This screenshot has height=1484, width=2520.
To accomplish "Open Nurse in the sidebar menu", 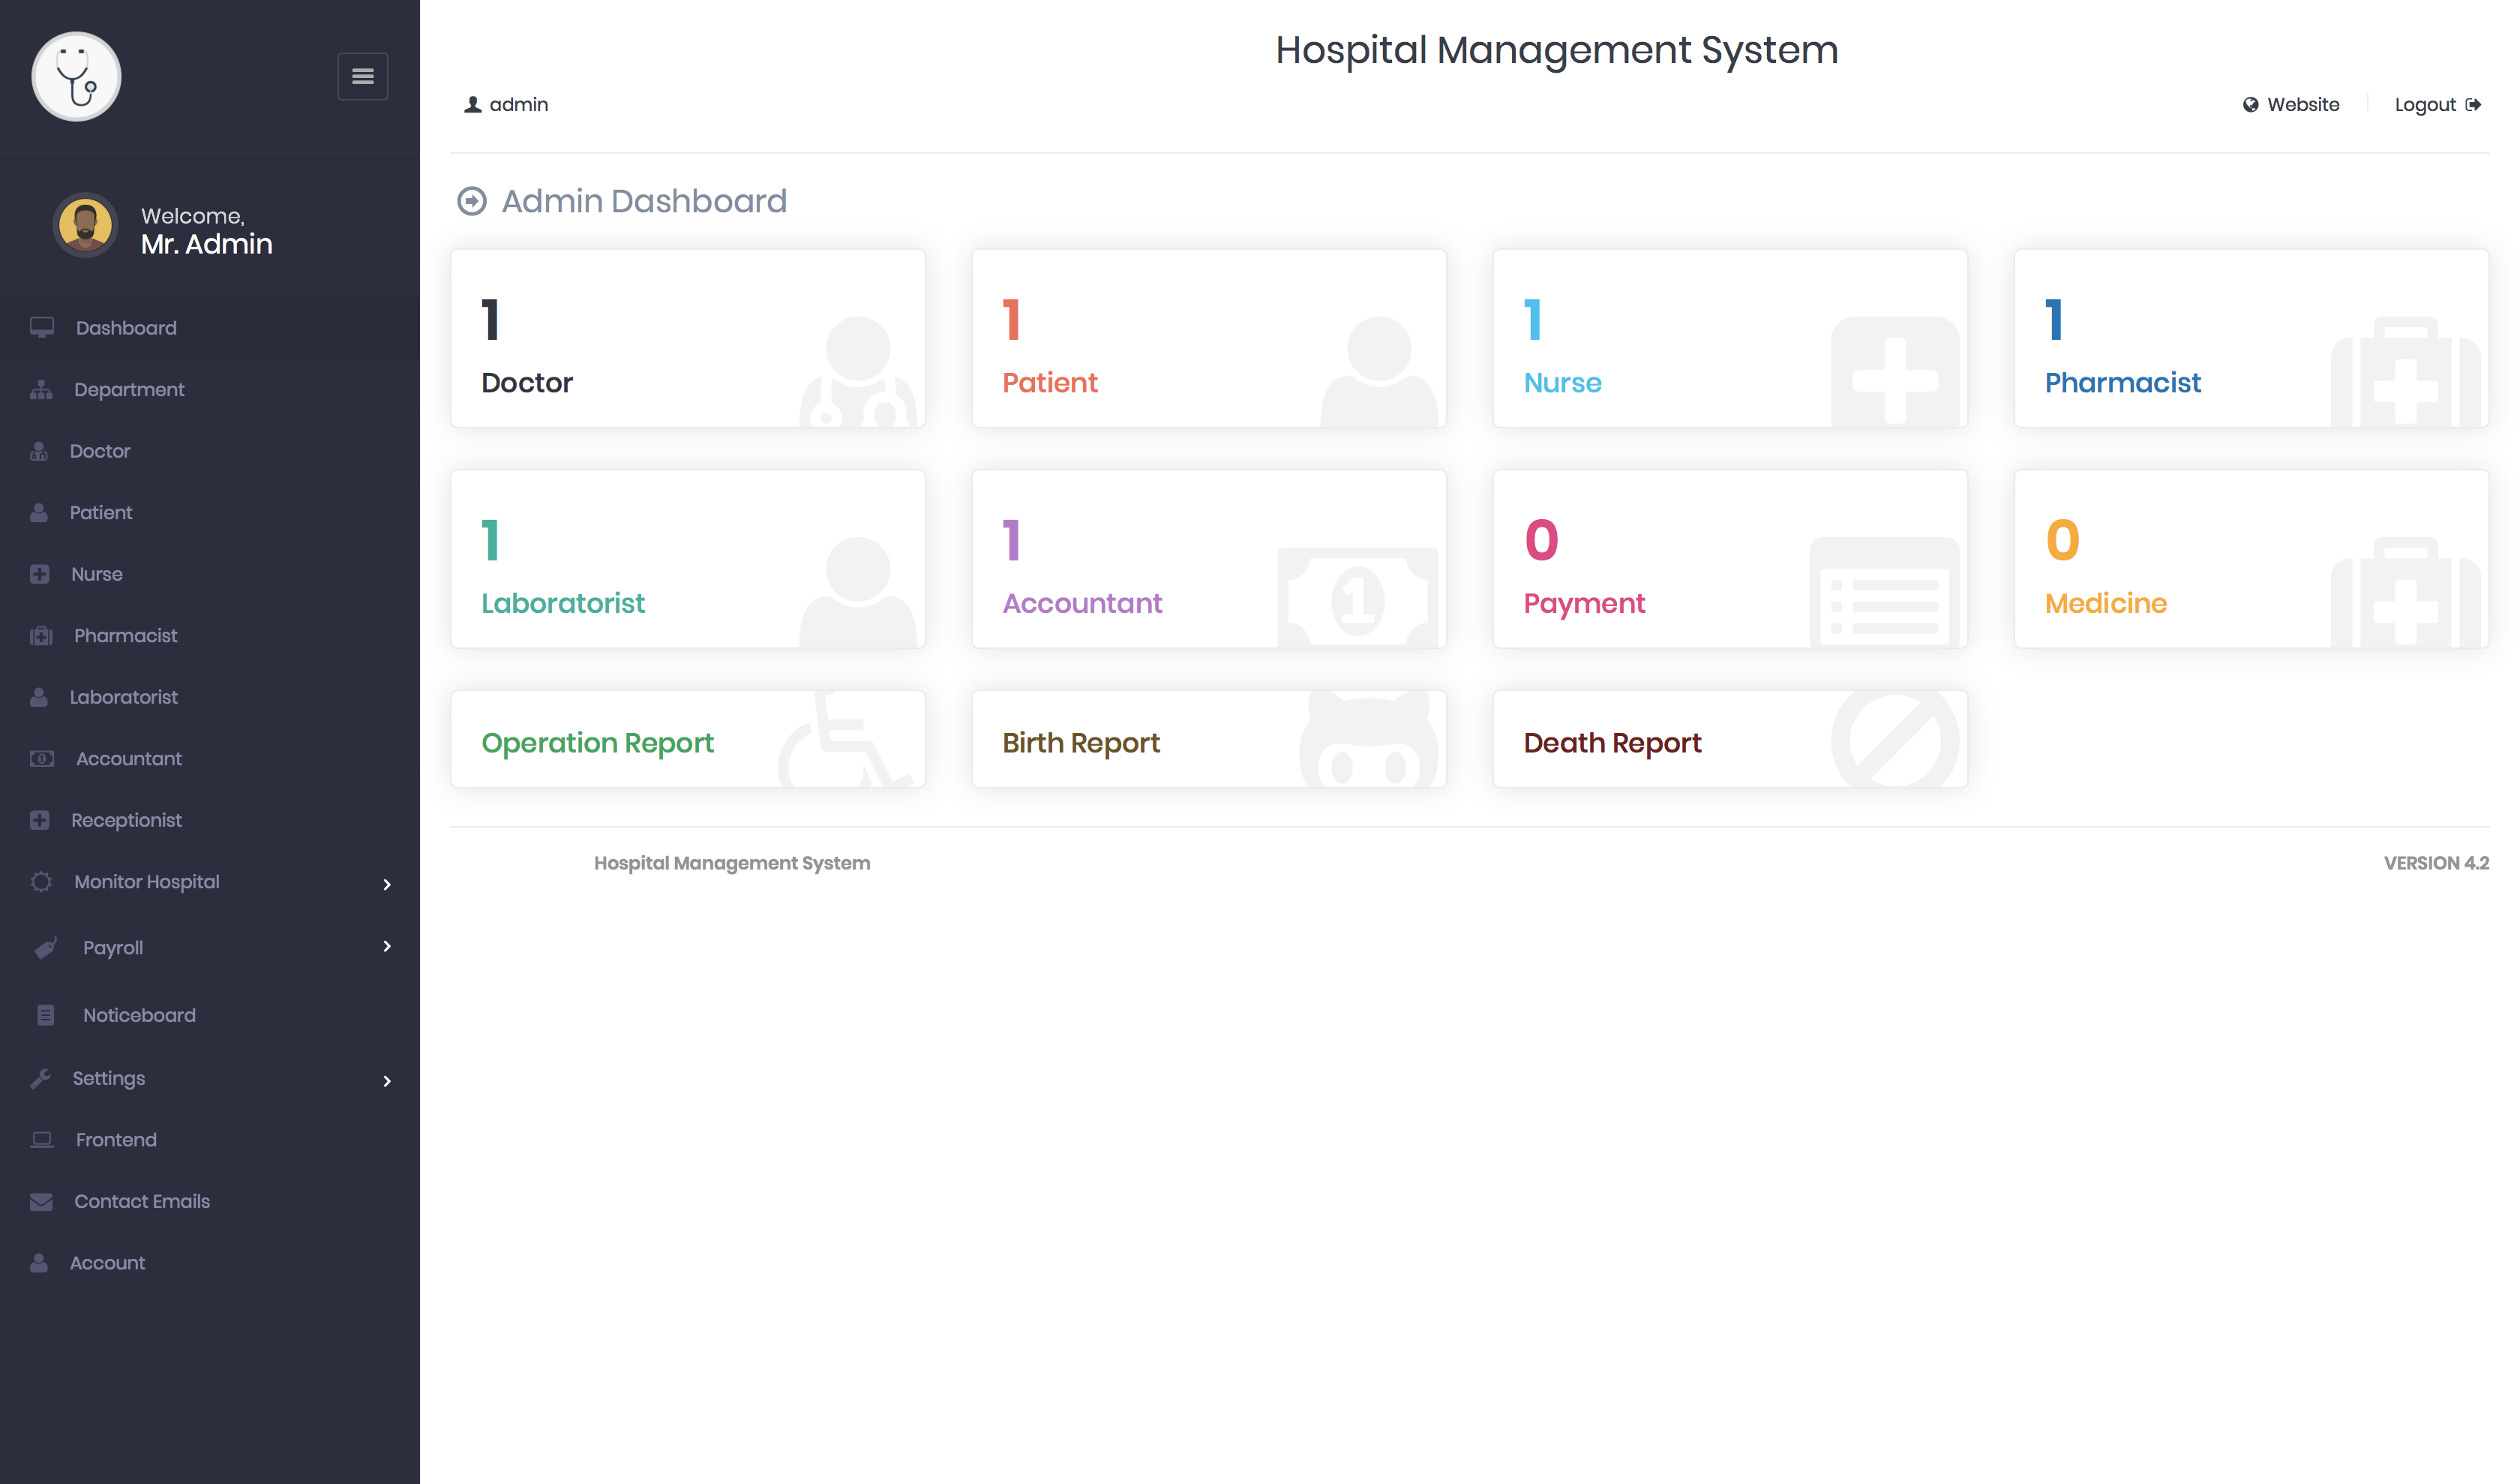I will click(210, 574).
